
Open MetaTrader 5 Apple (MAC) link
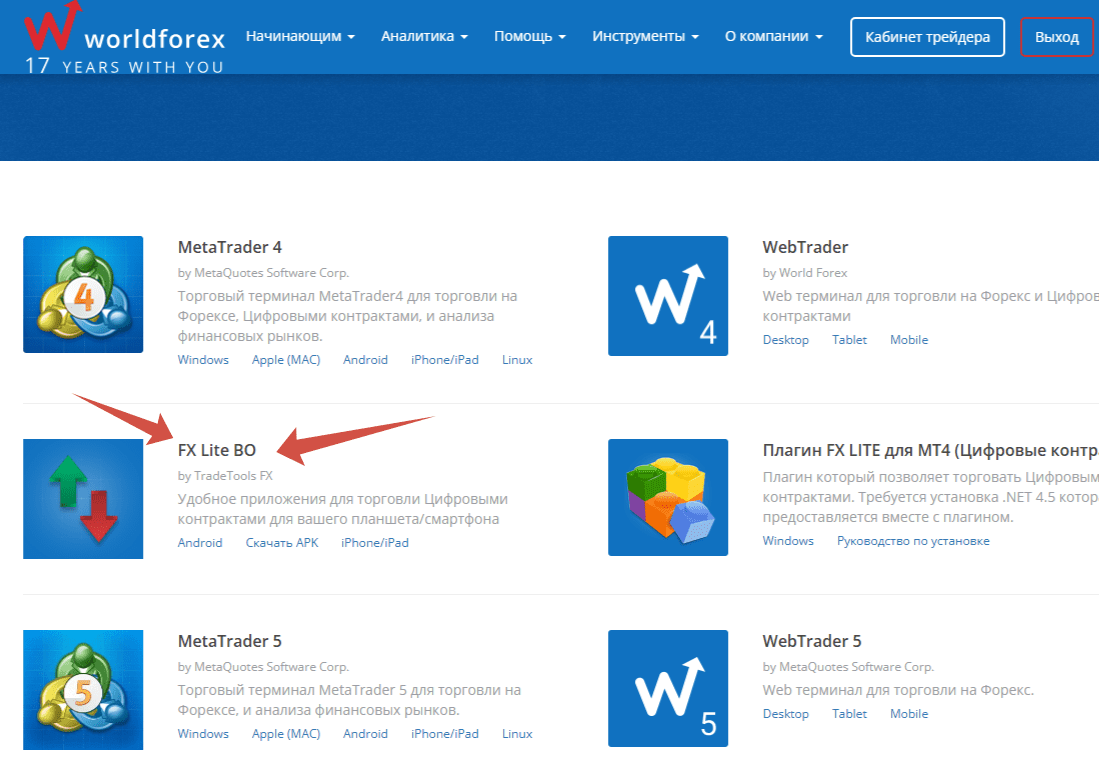pyautogui.click(x=286, y=734)
